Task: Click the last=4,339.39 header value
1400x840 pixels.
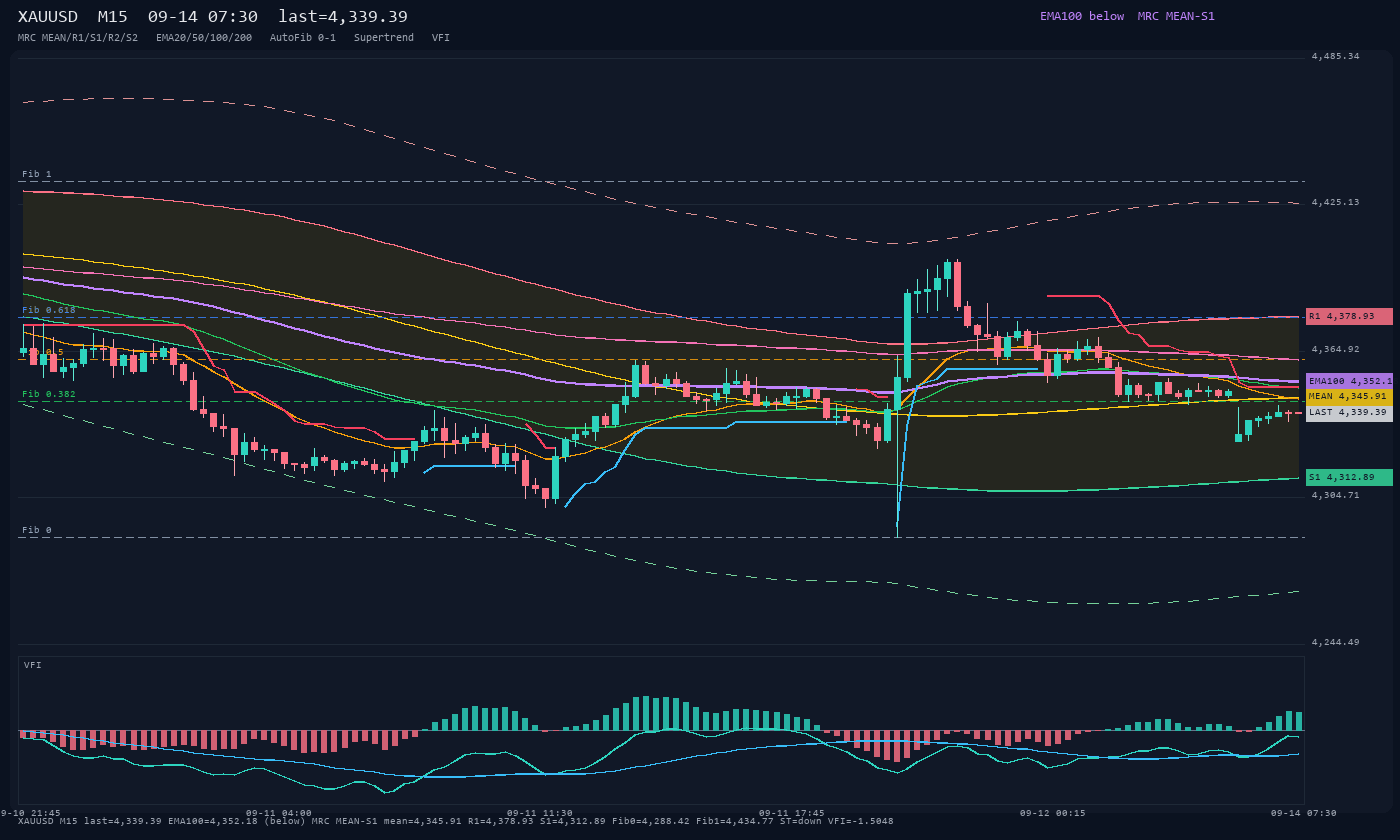Action: point(343,17)
